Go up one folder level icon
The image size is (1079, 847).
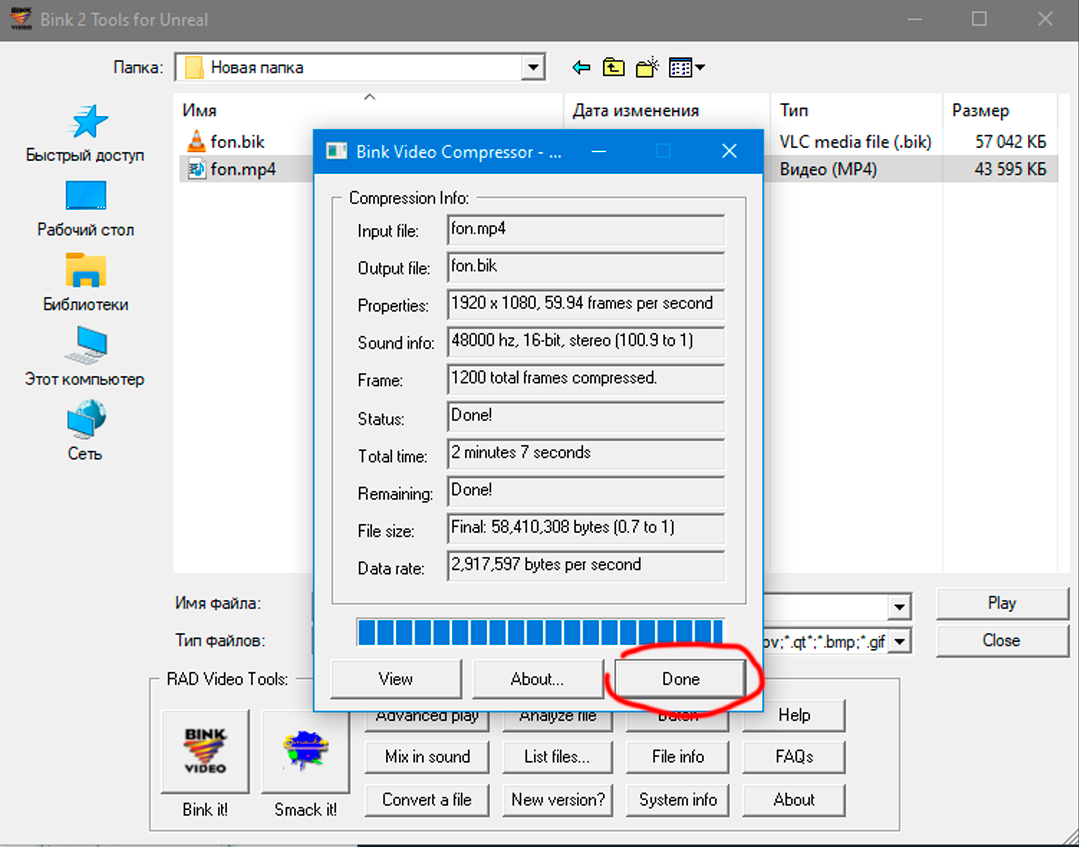point(613,67)
